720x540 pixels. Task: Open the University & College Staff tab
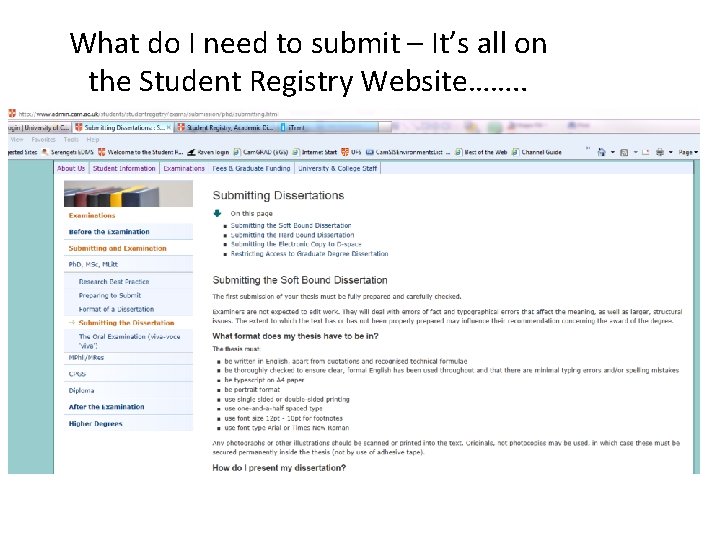(x=338, y=169)
